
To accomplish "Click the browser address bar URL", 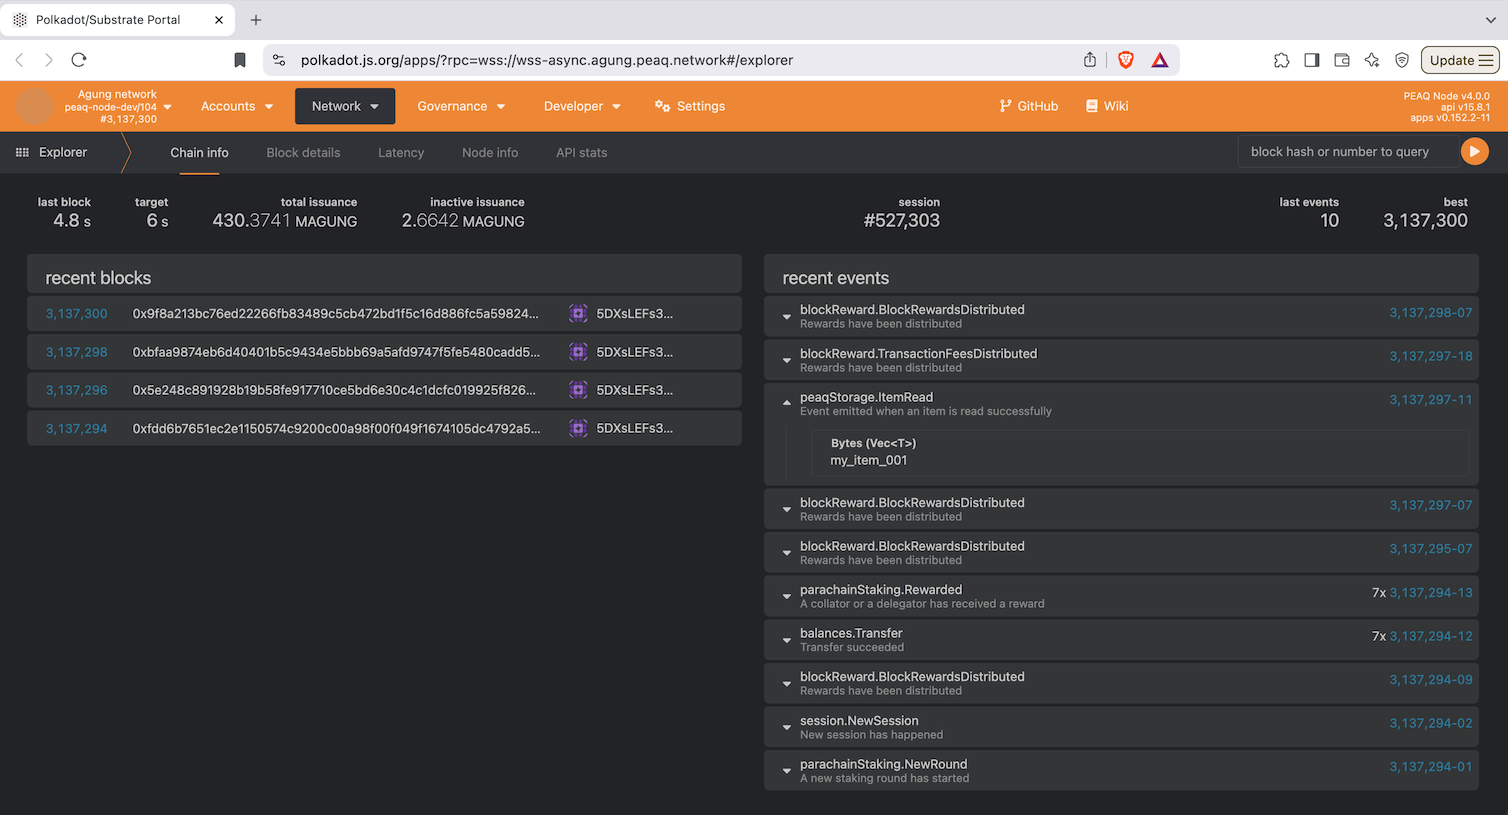I will [547, 60].
